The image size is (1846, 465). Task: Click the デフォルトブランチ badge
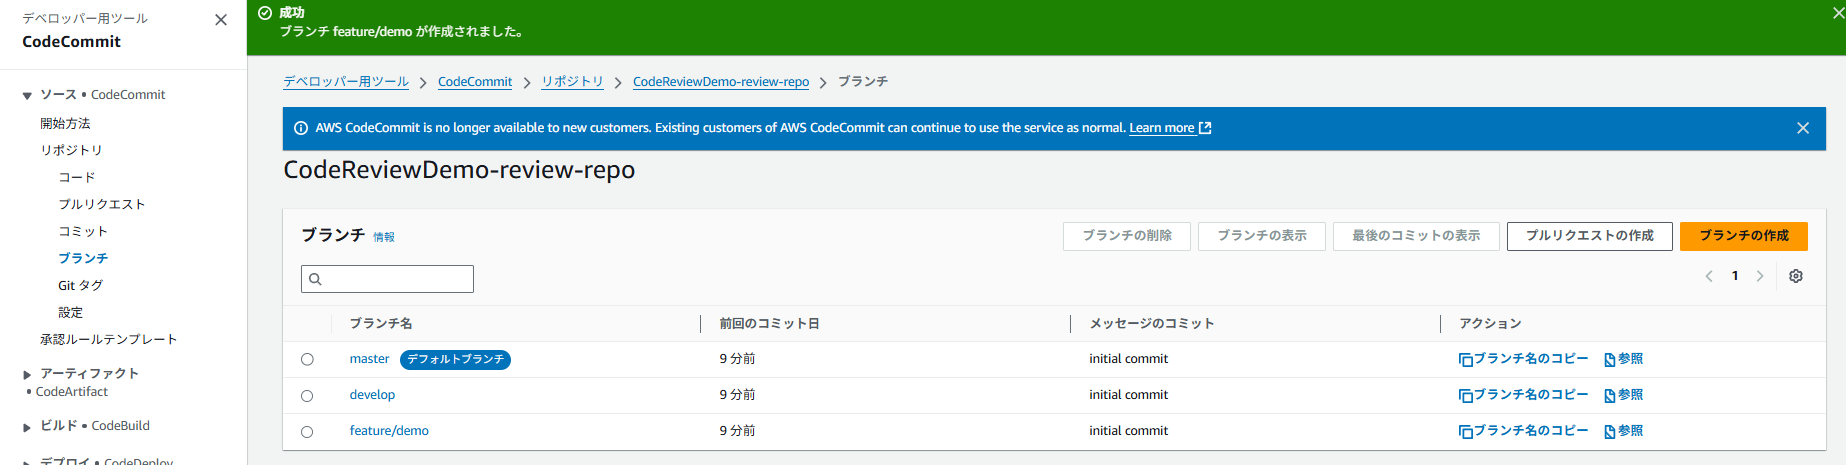[455, 360]
